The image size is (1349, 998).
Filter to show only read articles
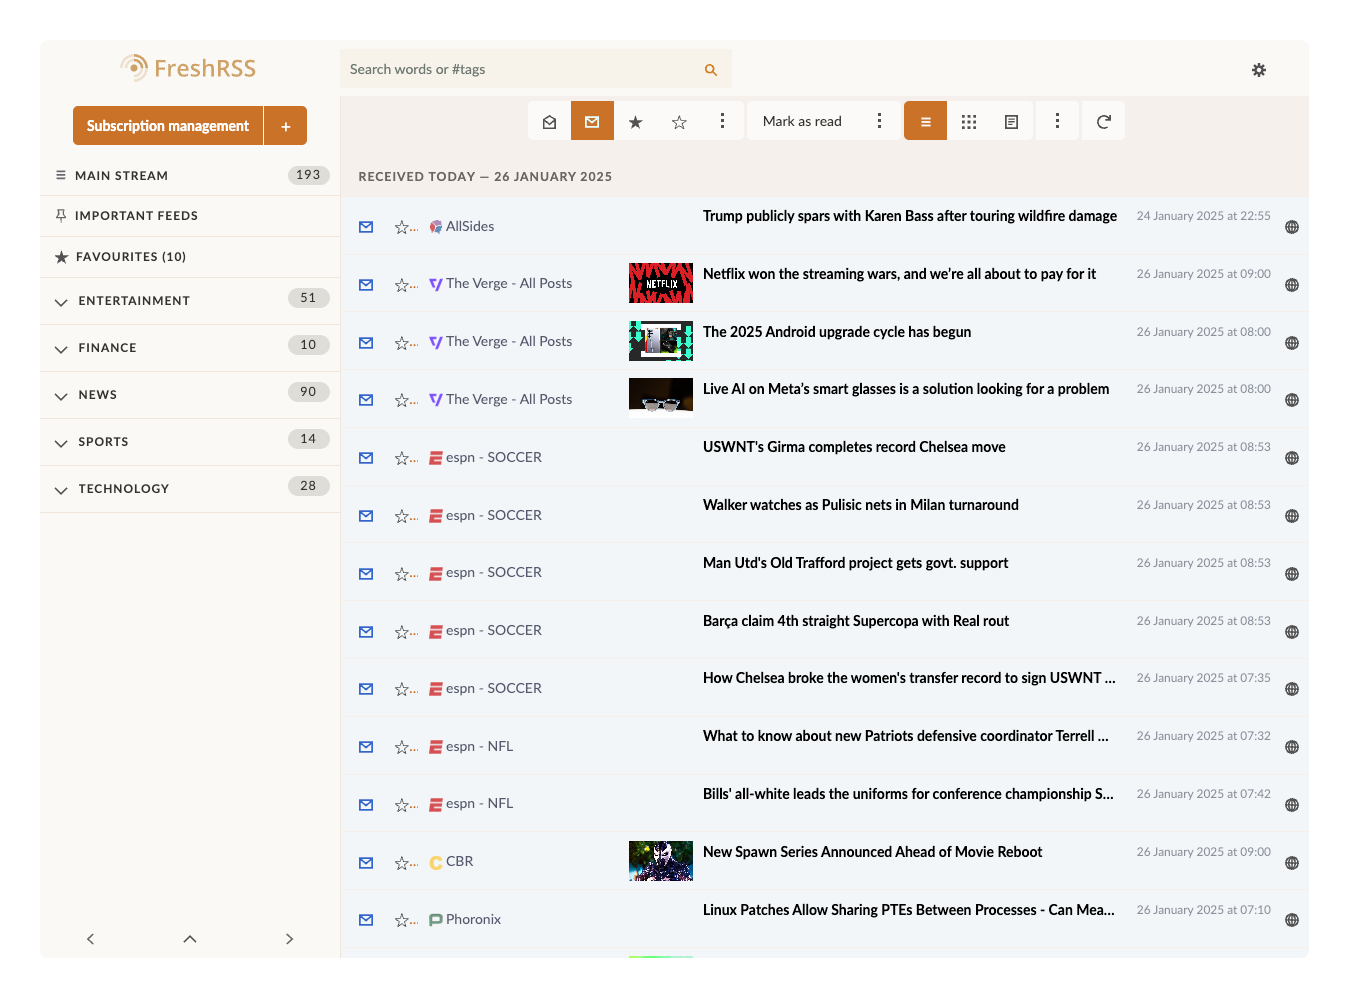(549, 120)
